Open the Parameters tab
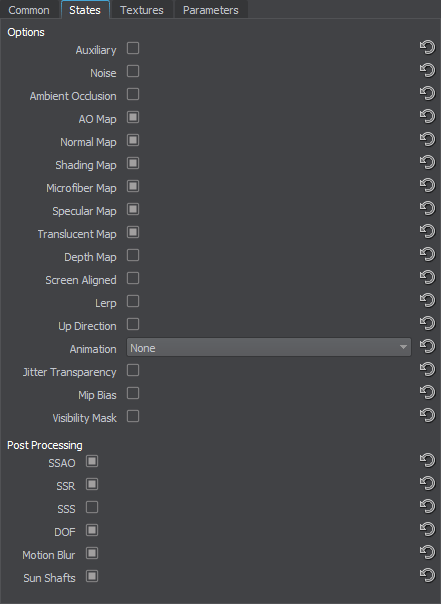This screenshot has width=441, height=604. (211, 10)
